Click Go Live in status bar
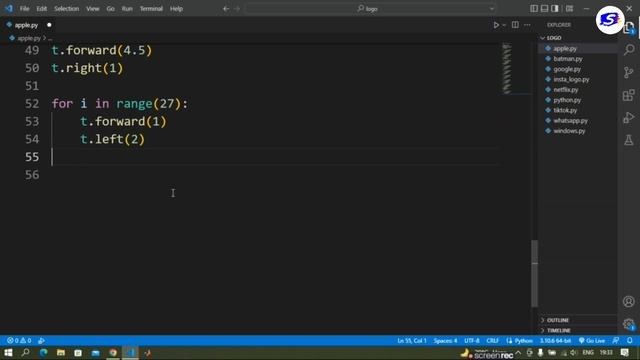Viewport: 640px width, 360px height. (x=592, y=341)
